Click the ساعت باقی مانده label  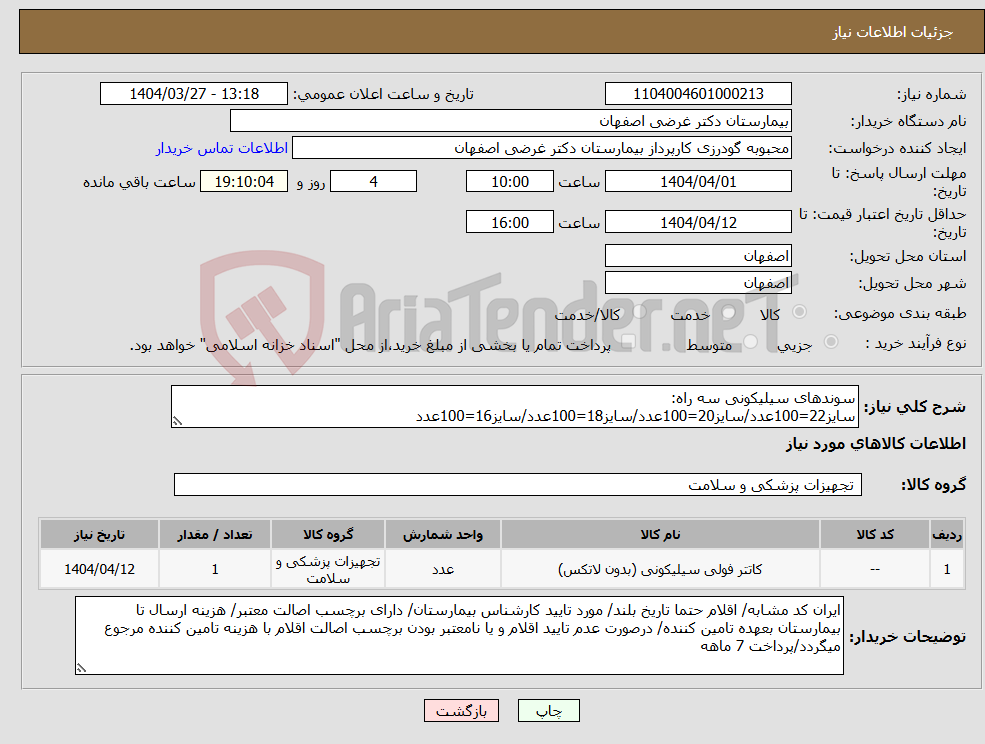click(139, 182)
